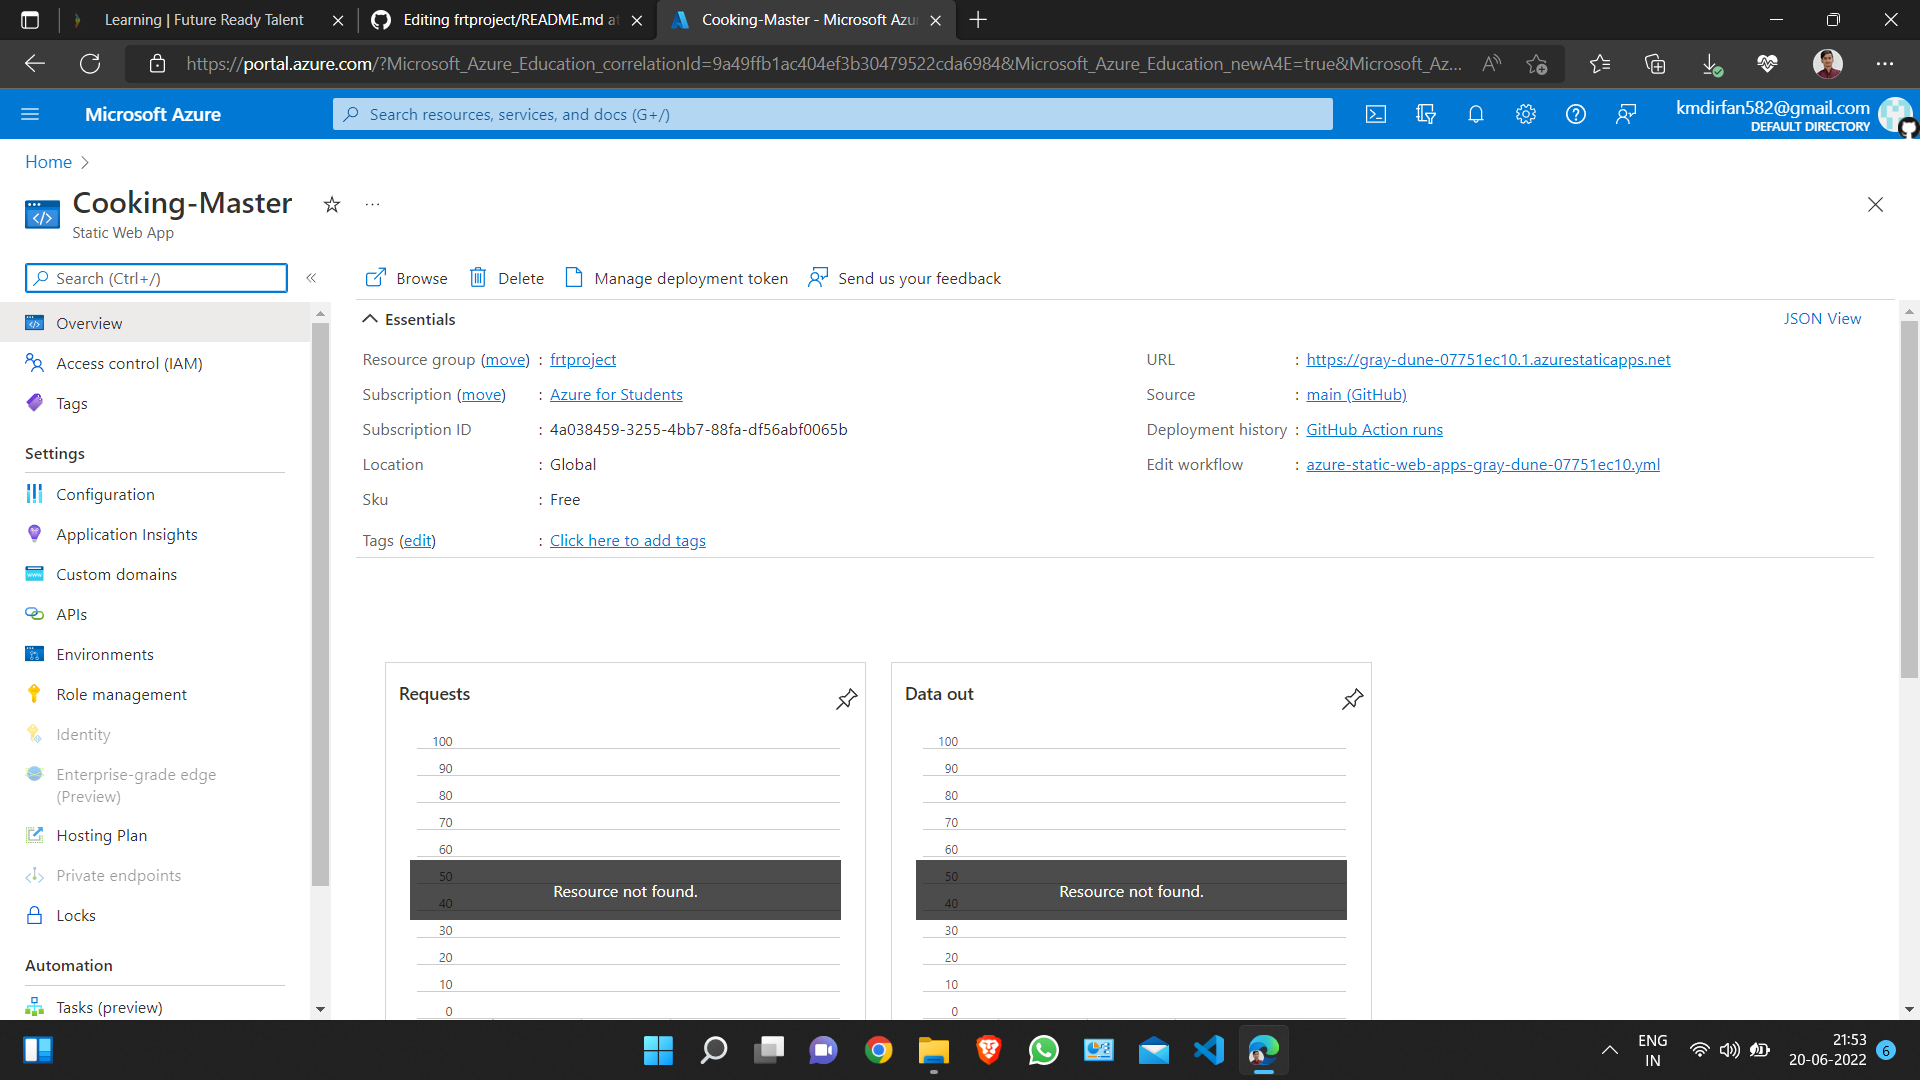The image size is (1920, 1080).
Task: Add page to favorites star icon
Action: (x=1537, y=64)
